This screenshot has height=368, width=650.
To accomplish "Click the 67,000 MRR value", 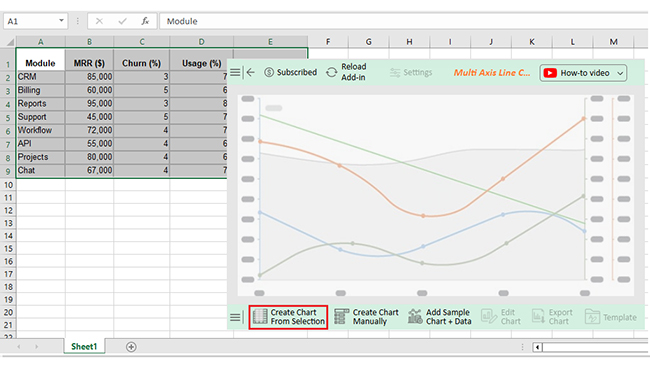I will [90, 170].
